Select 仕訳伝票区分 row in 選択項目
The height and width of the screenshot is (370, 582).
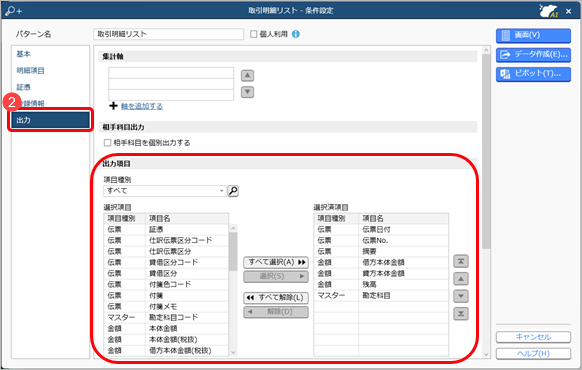coord(166,251)
